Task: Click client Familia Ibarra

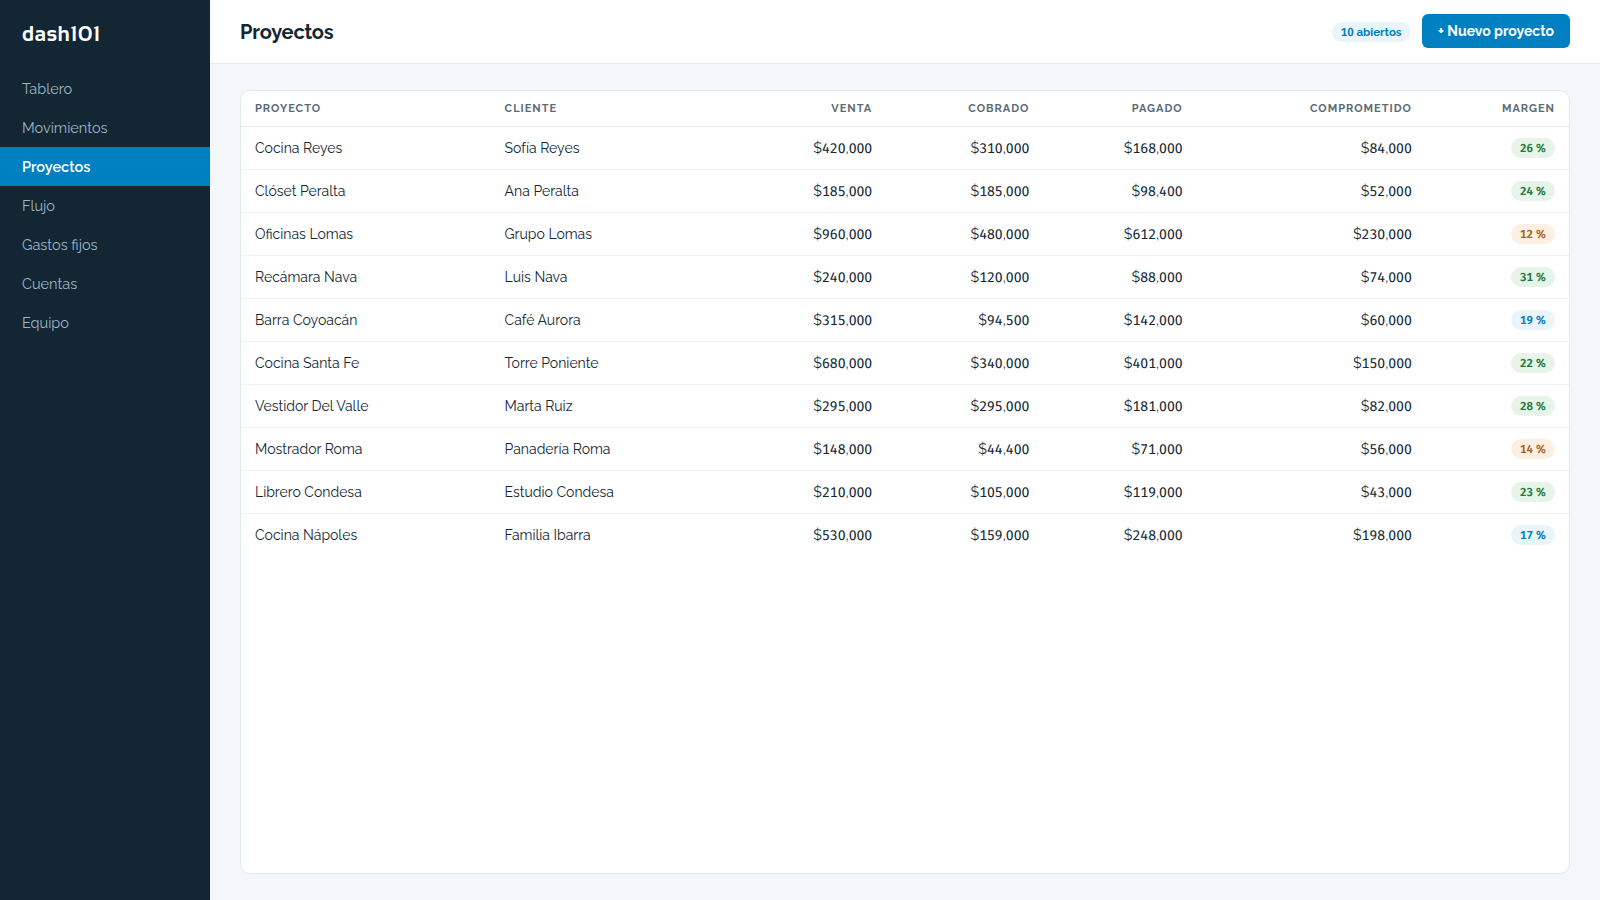Action: tap(547, 535)
